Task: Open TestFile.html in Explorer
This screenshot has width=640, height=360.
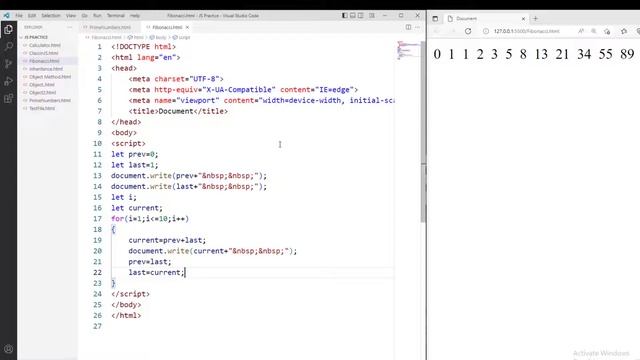Action: pyautogui.click(x=42, y=108)
